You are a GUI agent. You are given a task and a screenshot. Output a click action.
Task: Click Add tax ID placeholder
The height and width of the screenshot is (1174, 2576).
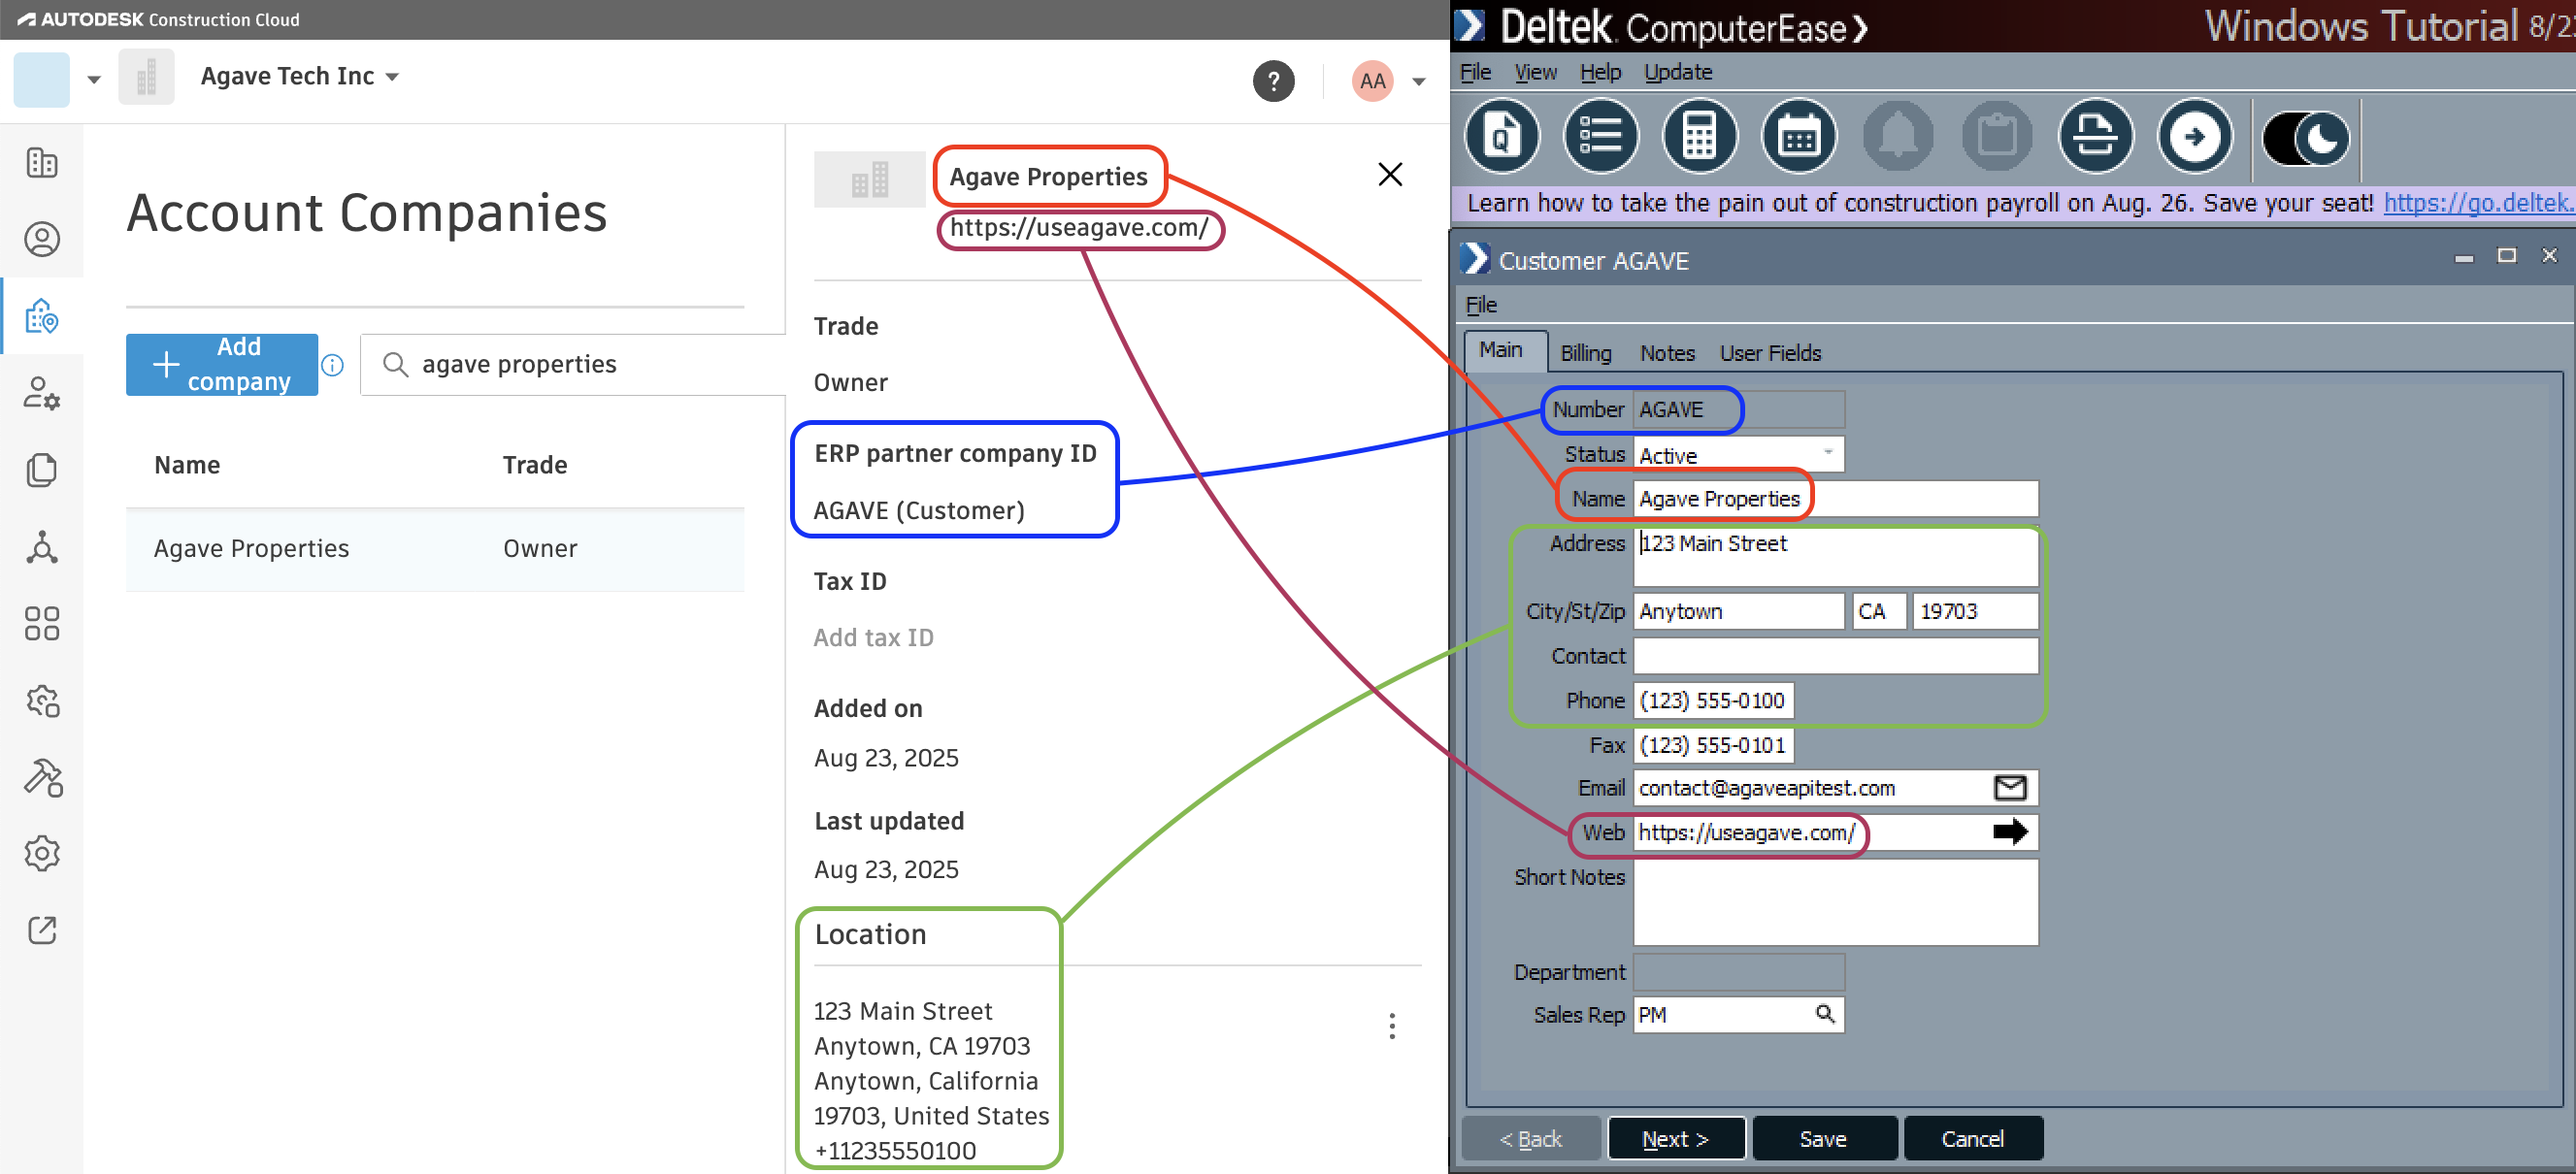(x=873, y=638)
